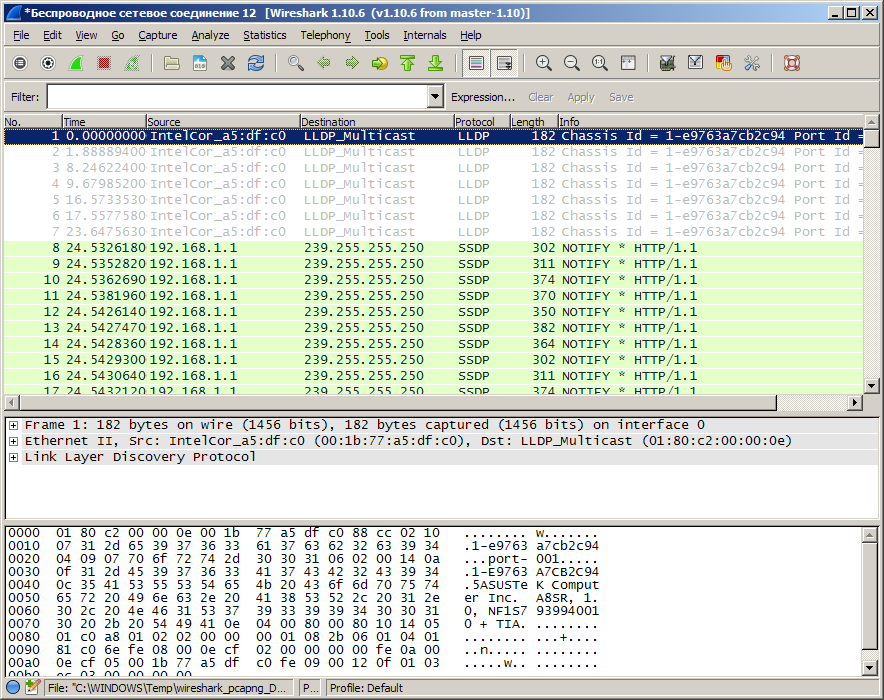Go to packet number icon
Screen dimensions: 884x700
point(379,63)
